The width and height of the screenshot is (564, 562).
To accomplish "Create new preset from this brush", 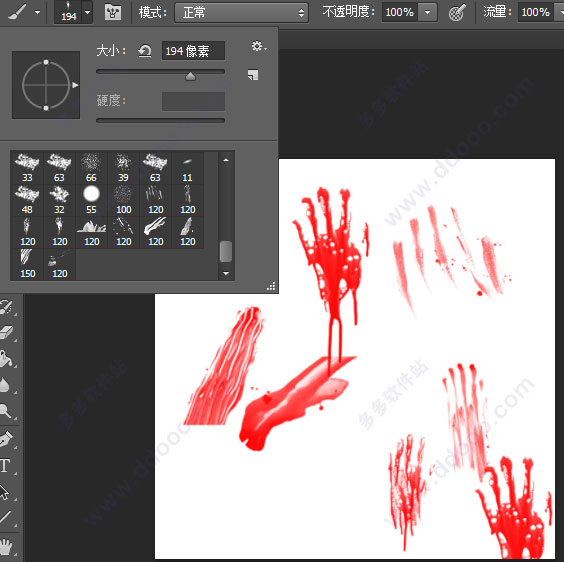I will [253, 75].
